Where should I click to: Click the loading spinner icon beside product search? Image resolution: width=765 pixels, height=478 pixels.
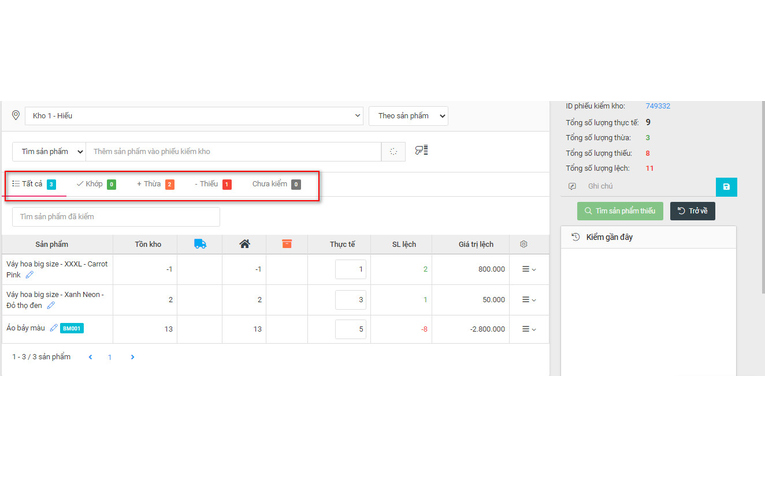click(x=393, y=152)
